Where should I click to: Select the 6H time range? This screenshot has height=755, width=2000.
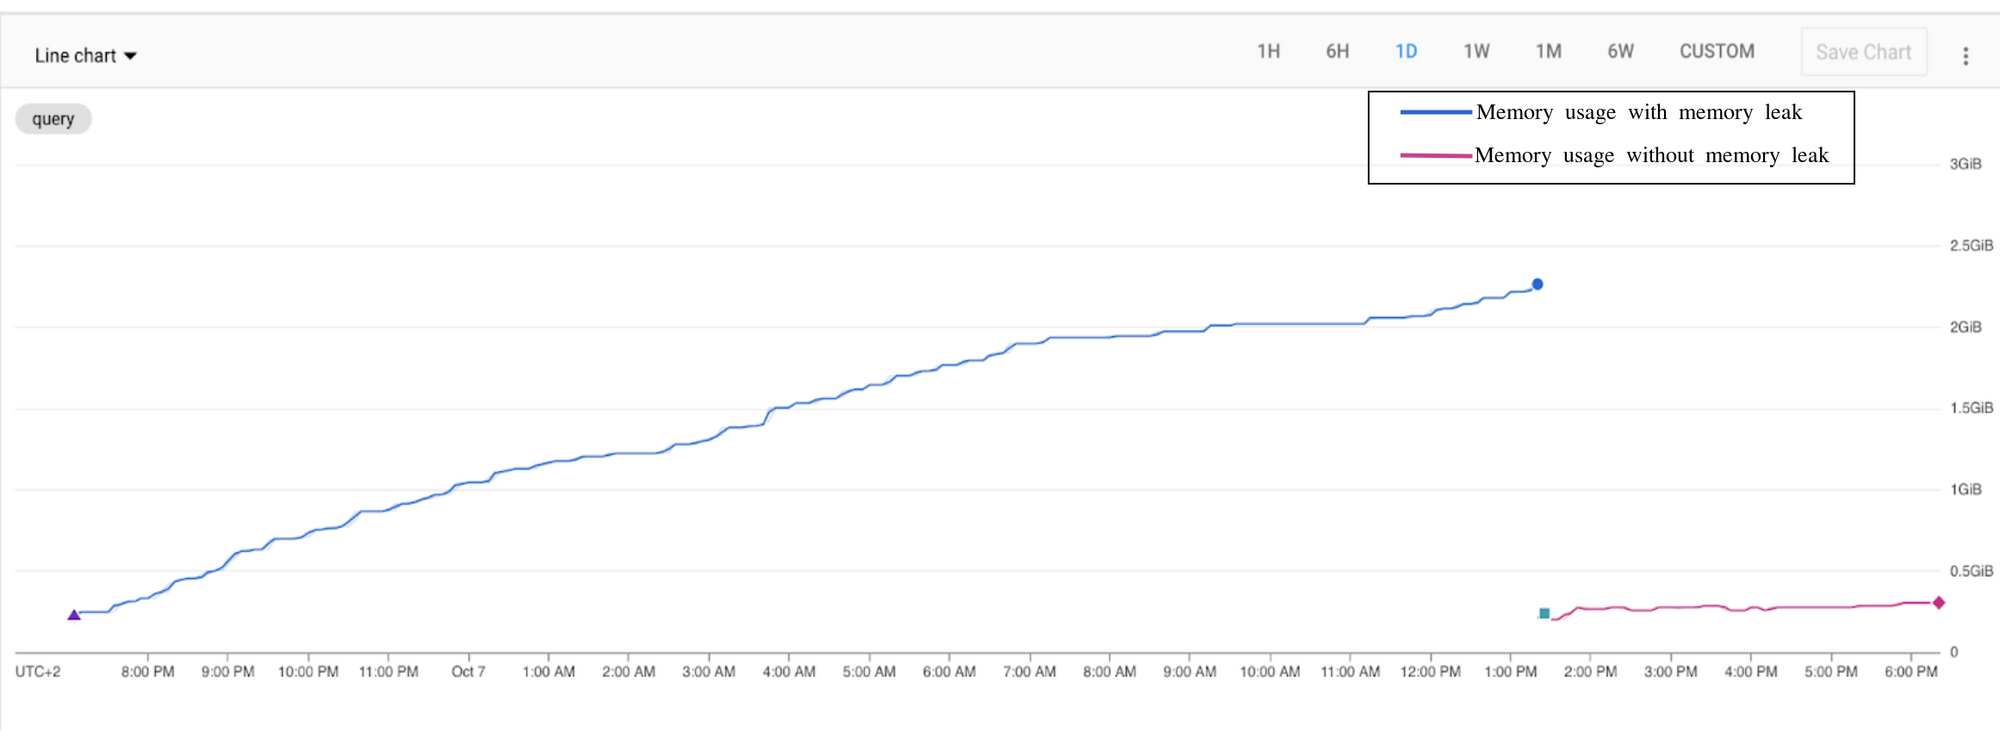[1337, 52]
